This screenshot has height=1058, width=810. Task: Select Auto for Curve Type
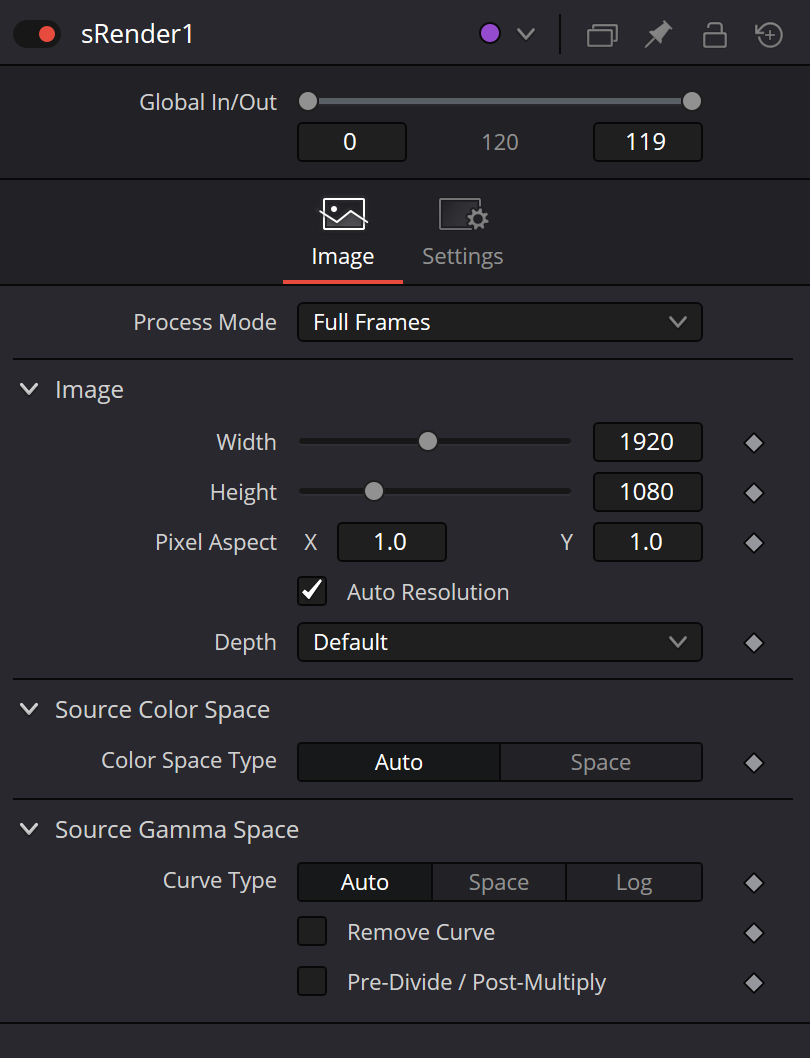click(x=364, y=882)
